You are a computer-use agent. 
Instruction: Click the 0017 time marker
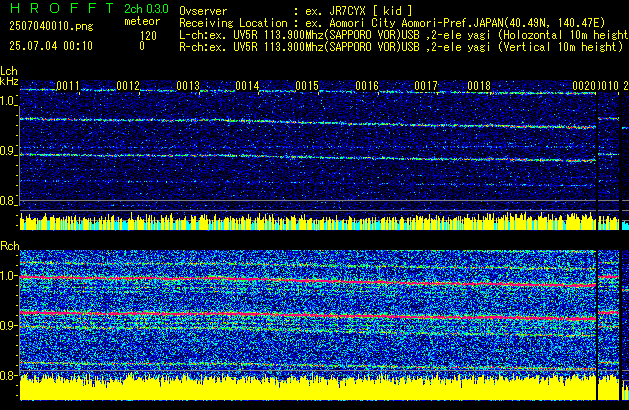(426, 86)
